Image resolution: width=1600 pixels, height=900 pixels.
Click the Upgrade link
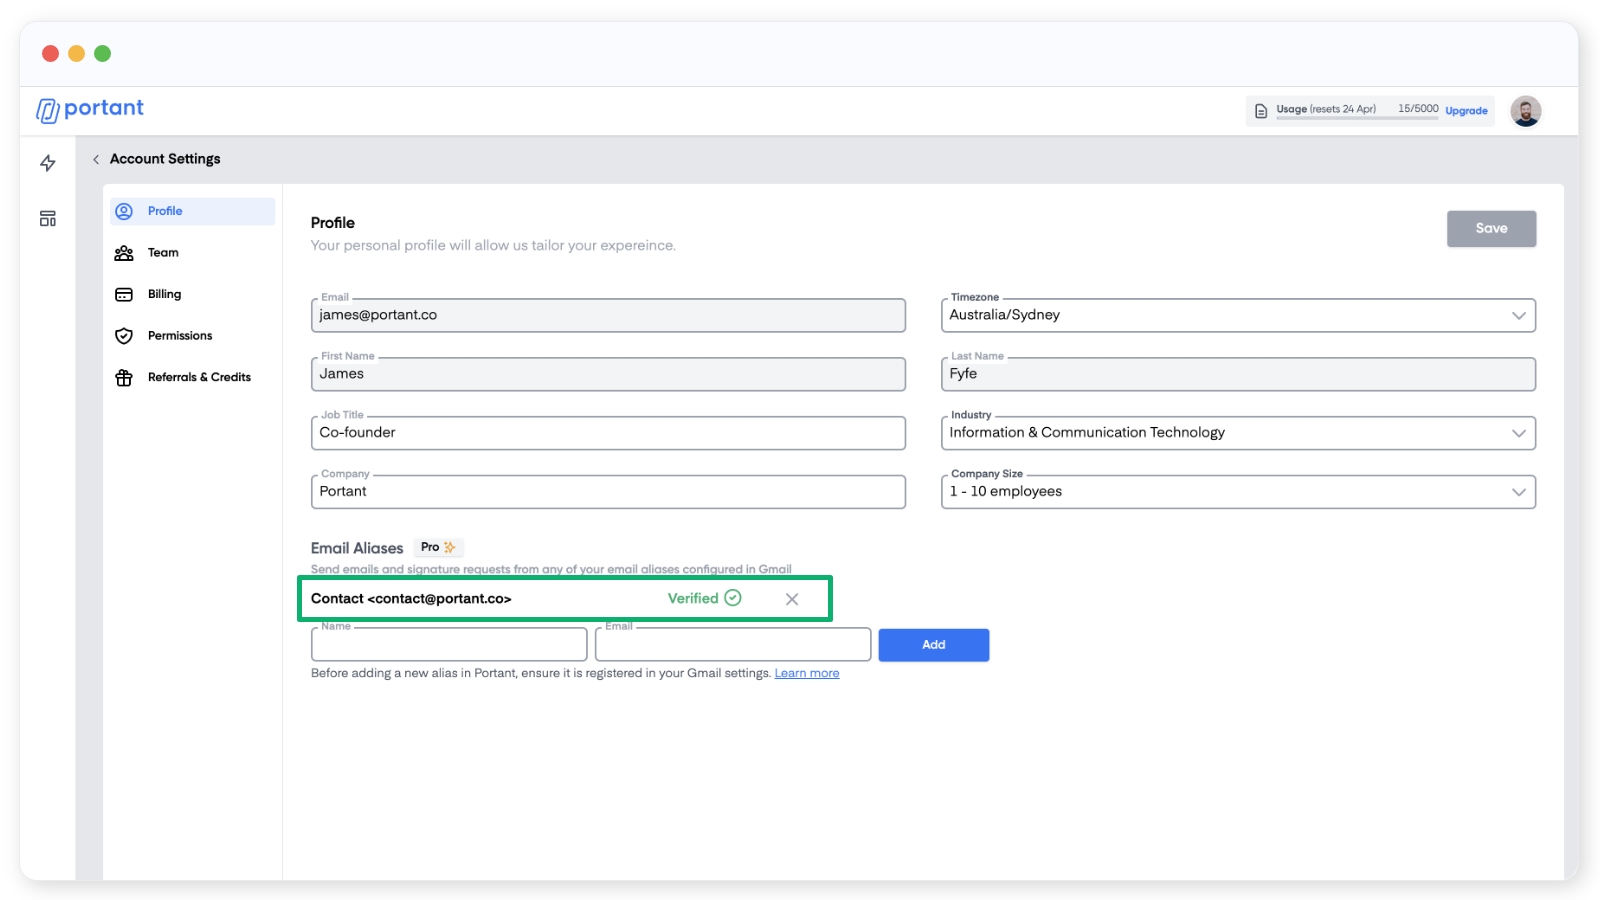(x=1466, y=111)
